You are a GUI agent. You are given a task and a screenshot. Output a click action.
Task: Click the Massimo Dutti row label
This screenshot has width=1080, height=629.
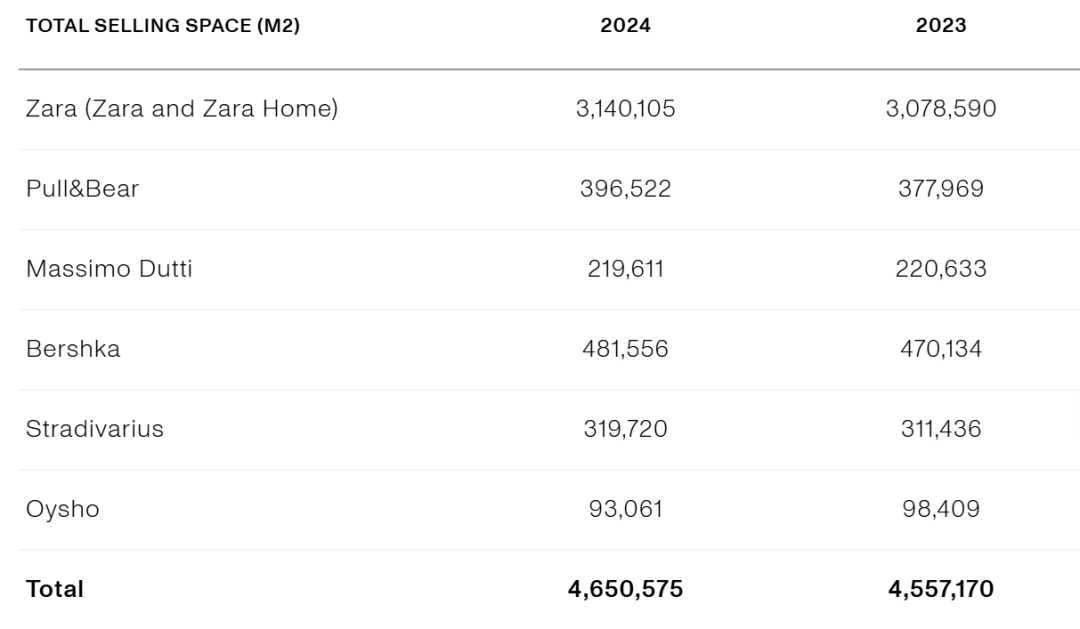click(x=109, y=269)
